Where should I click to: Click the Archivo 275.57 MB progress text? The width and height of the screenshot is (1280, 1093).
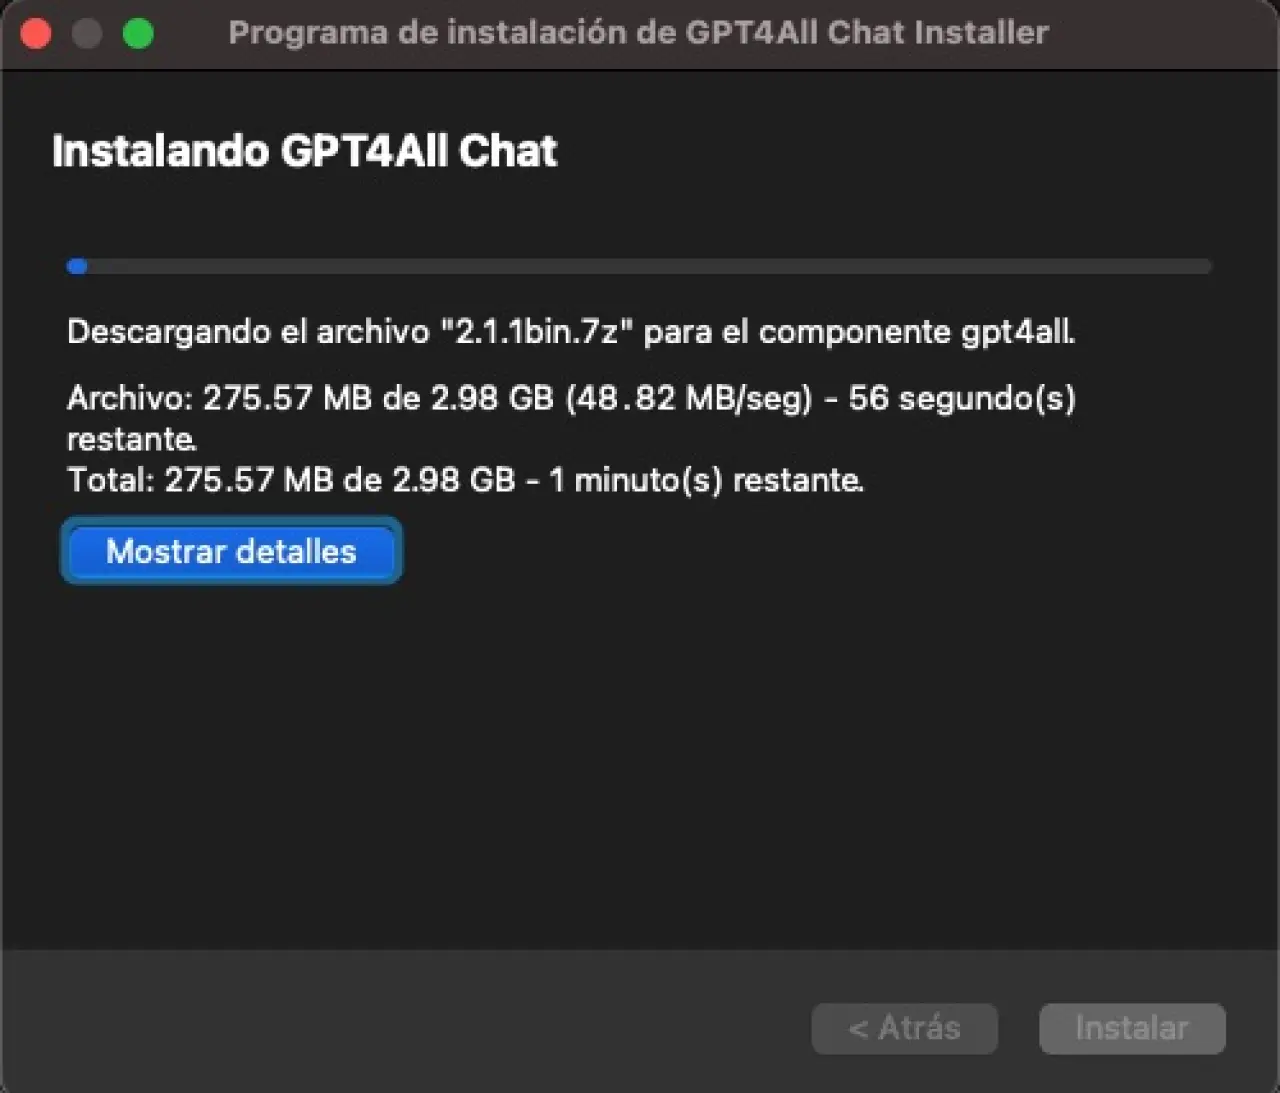[310, 398]
